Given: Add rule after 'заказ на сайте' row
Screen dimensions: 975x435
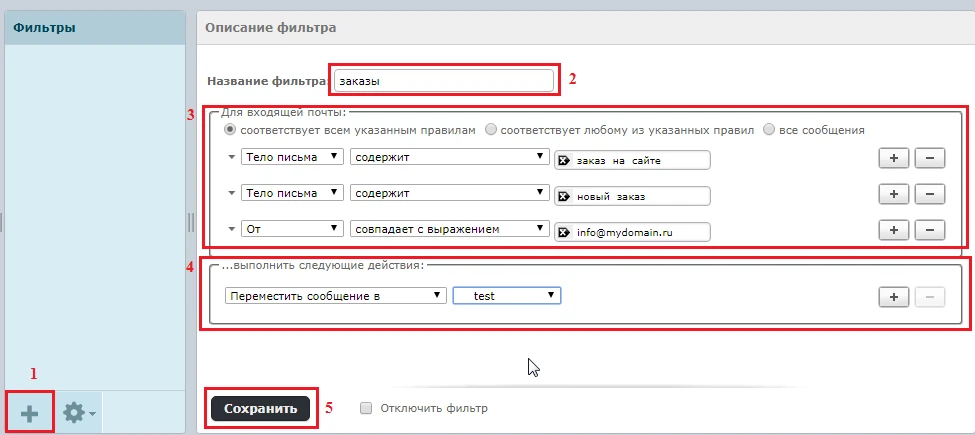Looking at the screenshot, I should click(x=892, y=158).
